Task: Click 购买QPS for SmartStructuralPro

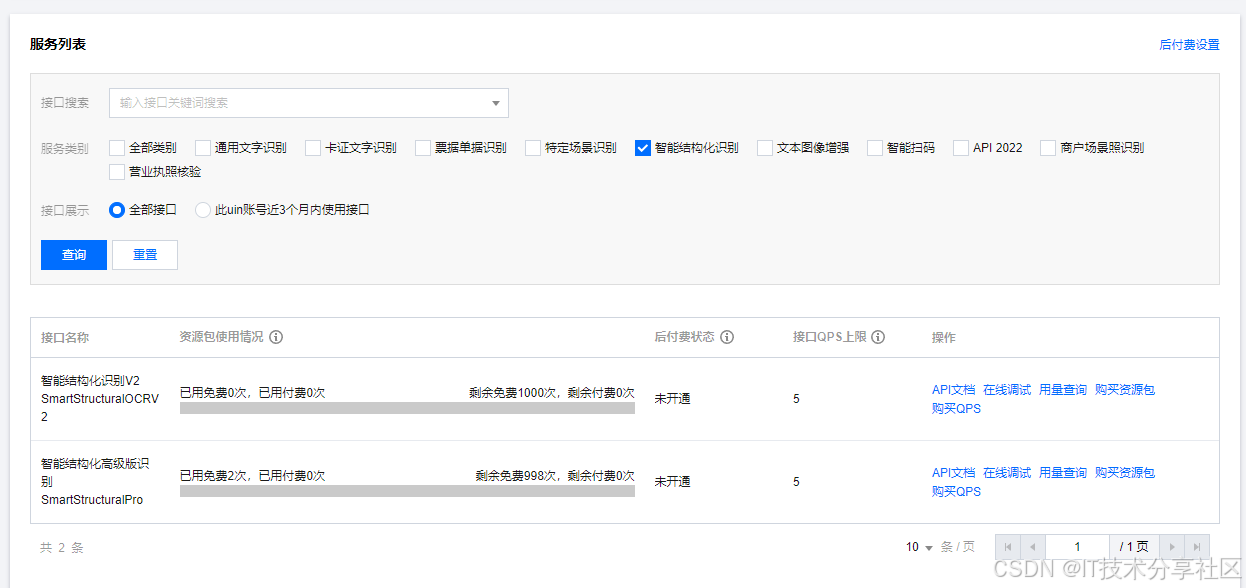Action: (956, 491)
